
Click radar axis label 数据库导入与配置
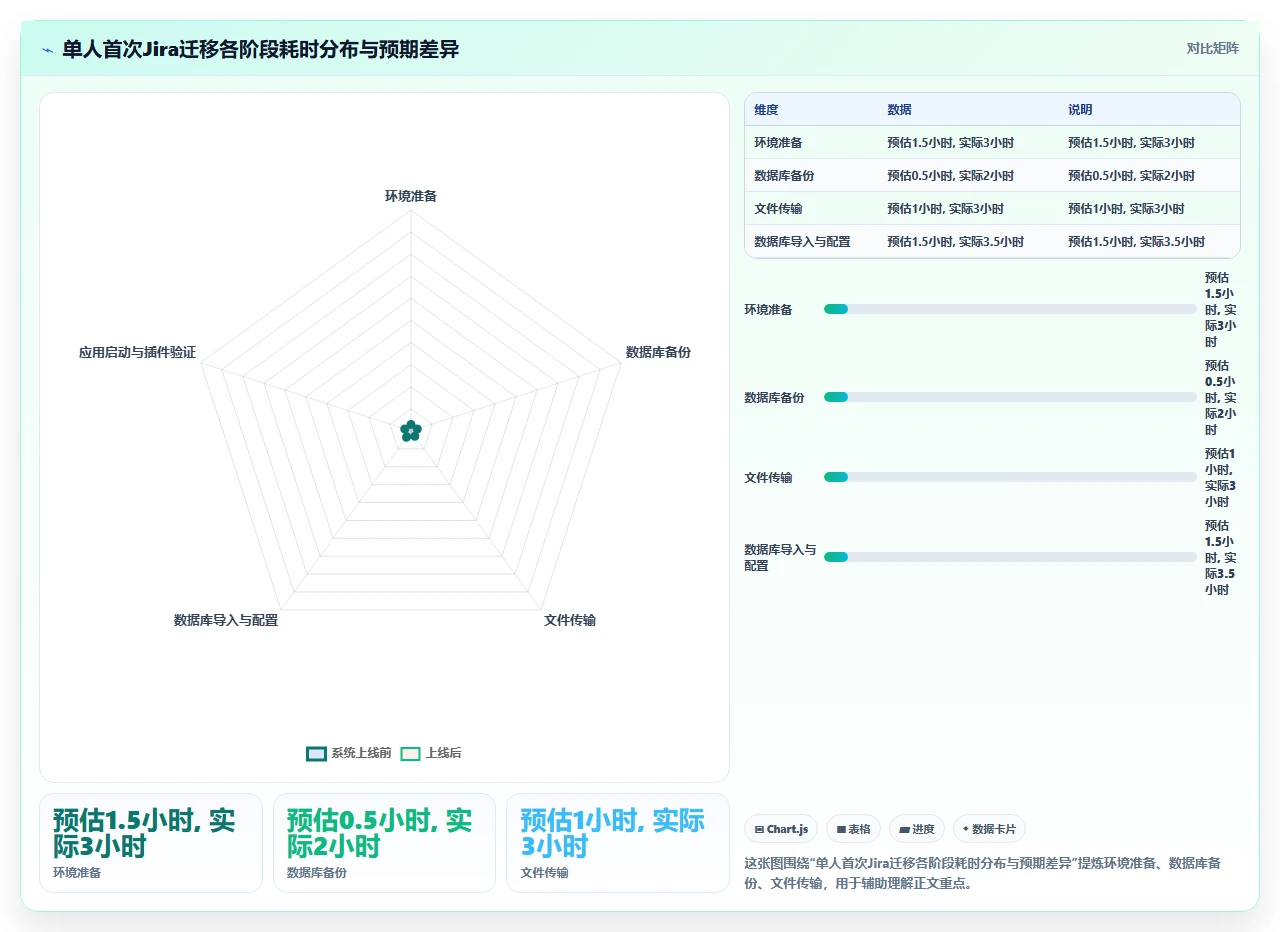(x=226, y=620)
